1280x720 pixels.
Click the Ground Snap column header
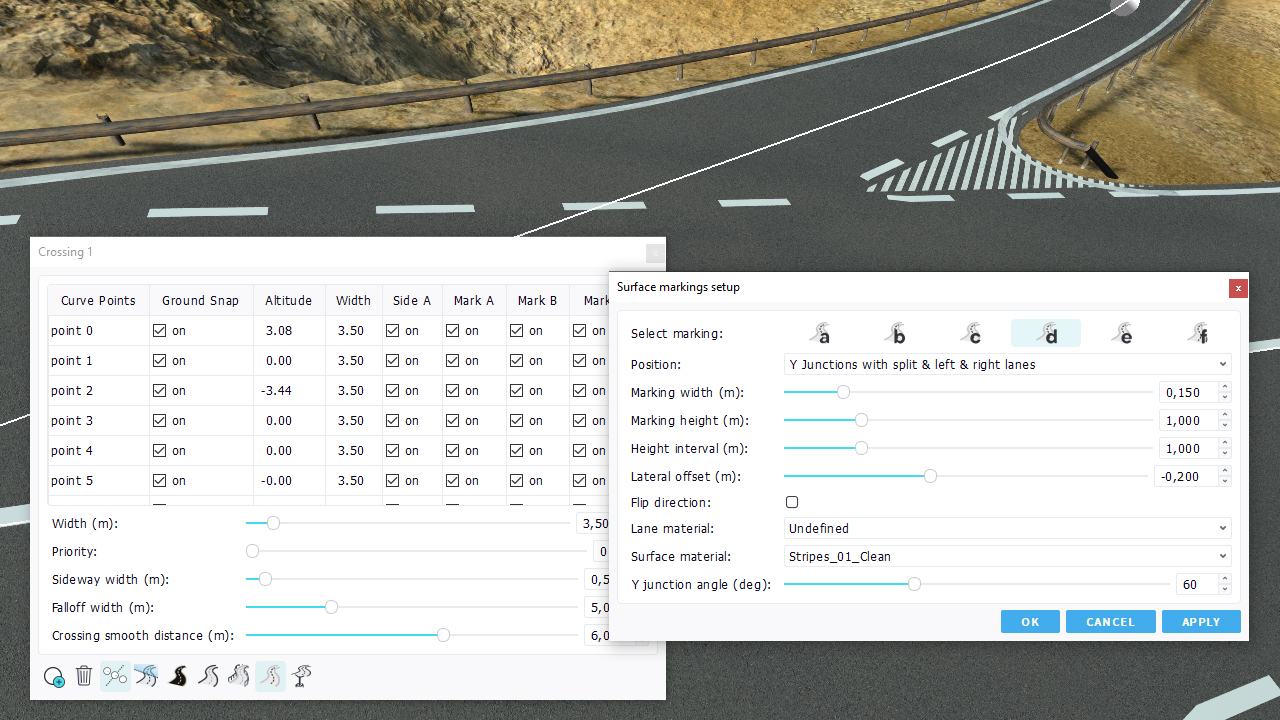point(200,300)
